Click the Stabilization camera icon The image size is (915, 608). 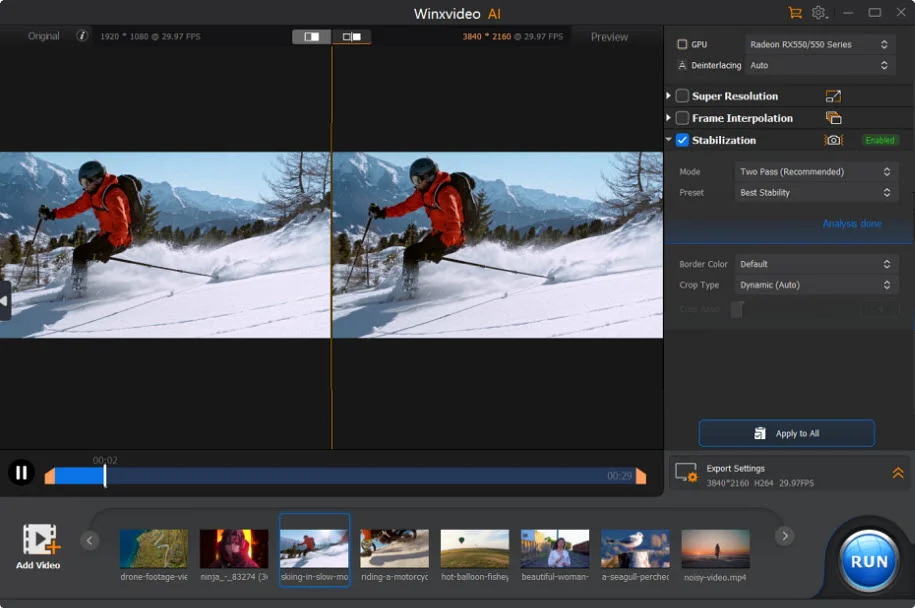(x=834, y=140)
